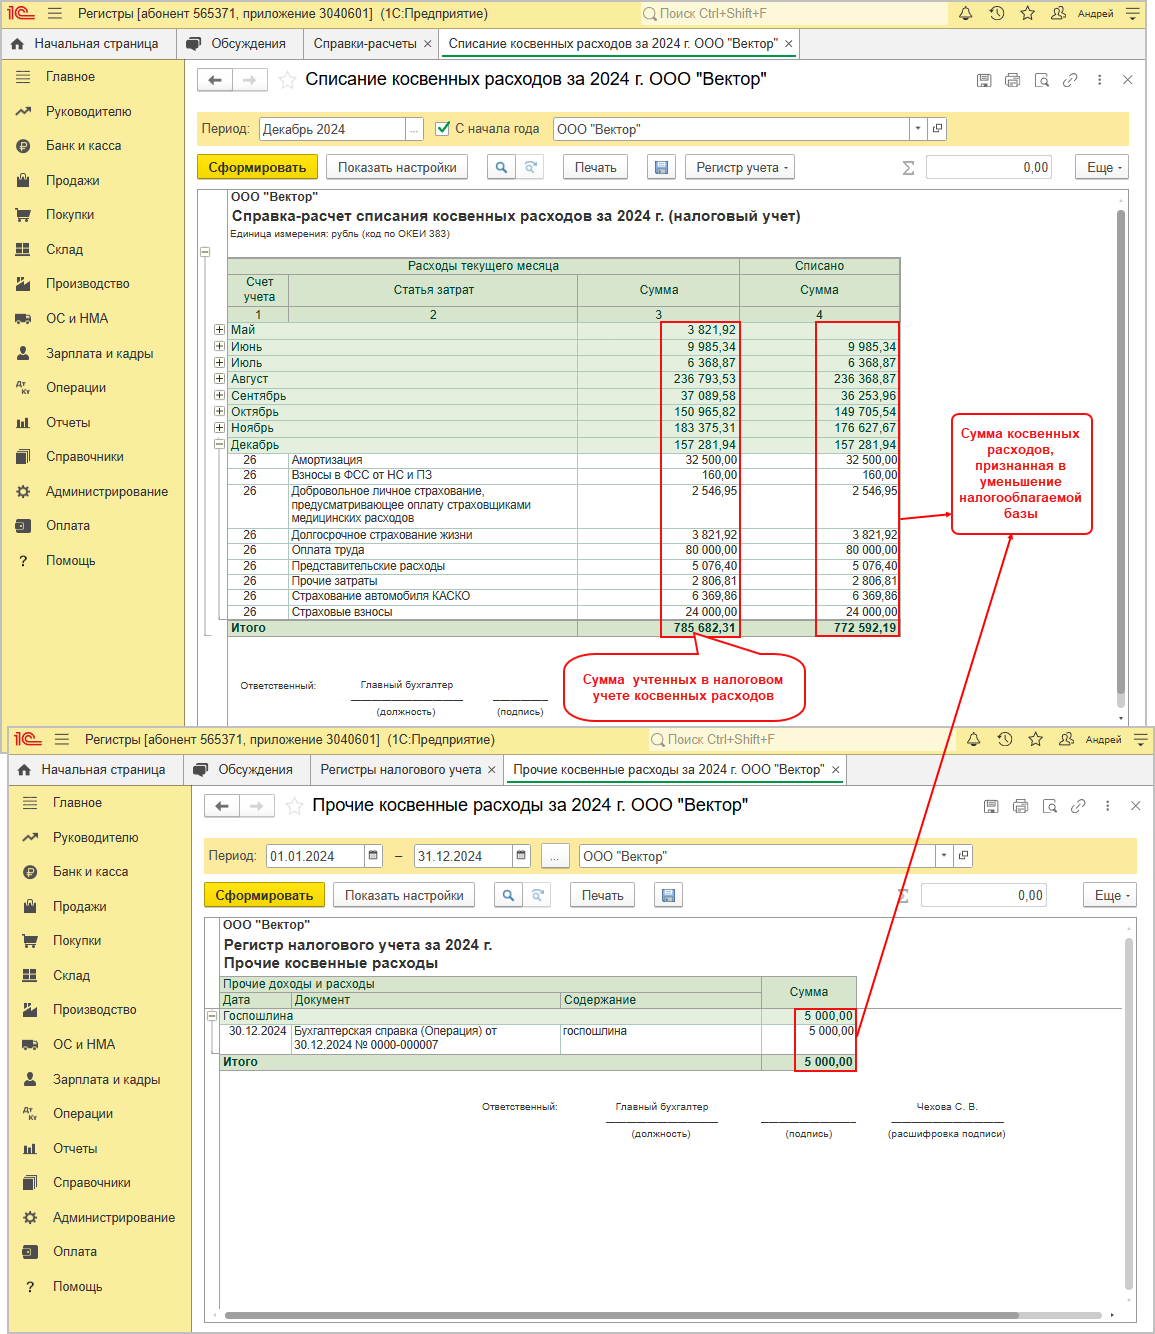This screenshot has height=1334, width=1155.
Task: Click period select button next to Декабрь 2024
Action: pos(414,129)
